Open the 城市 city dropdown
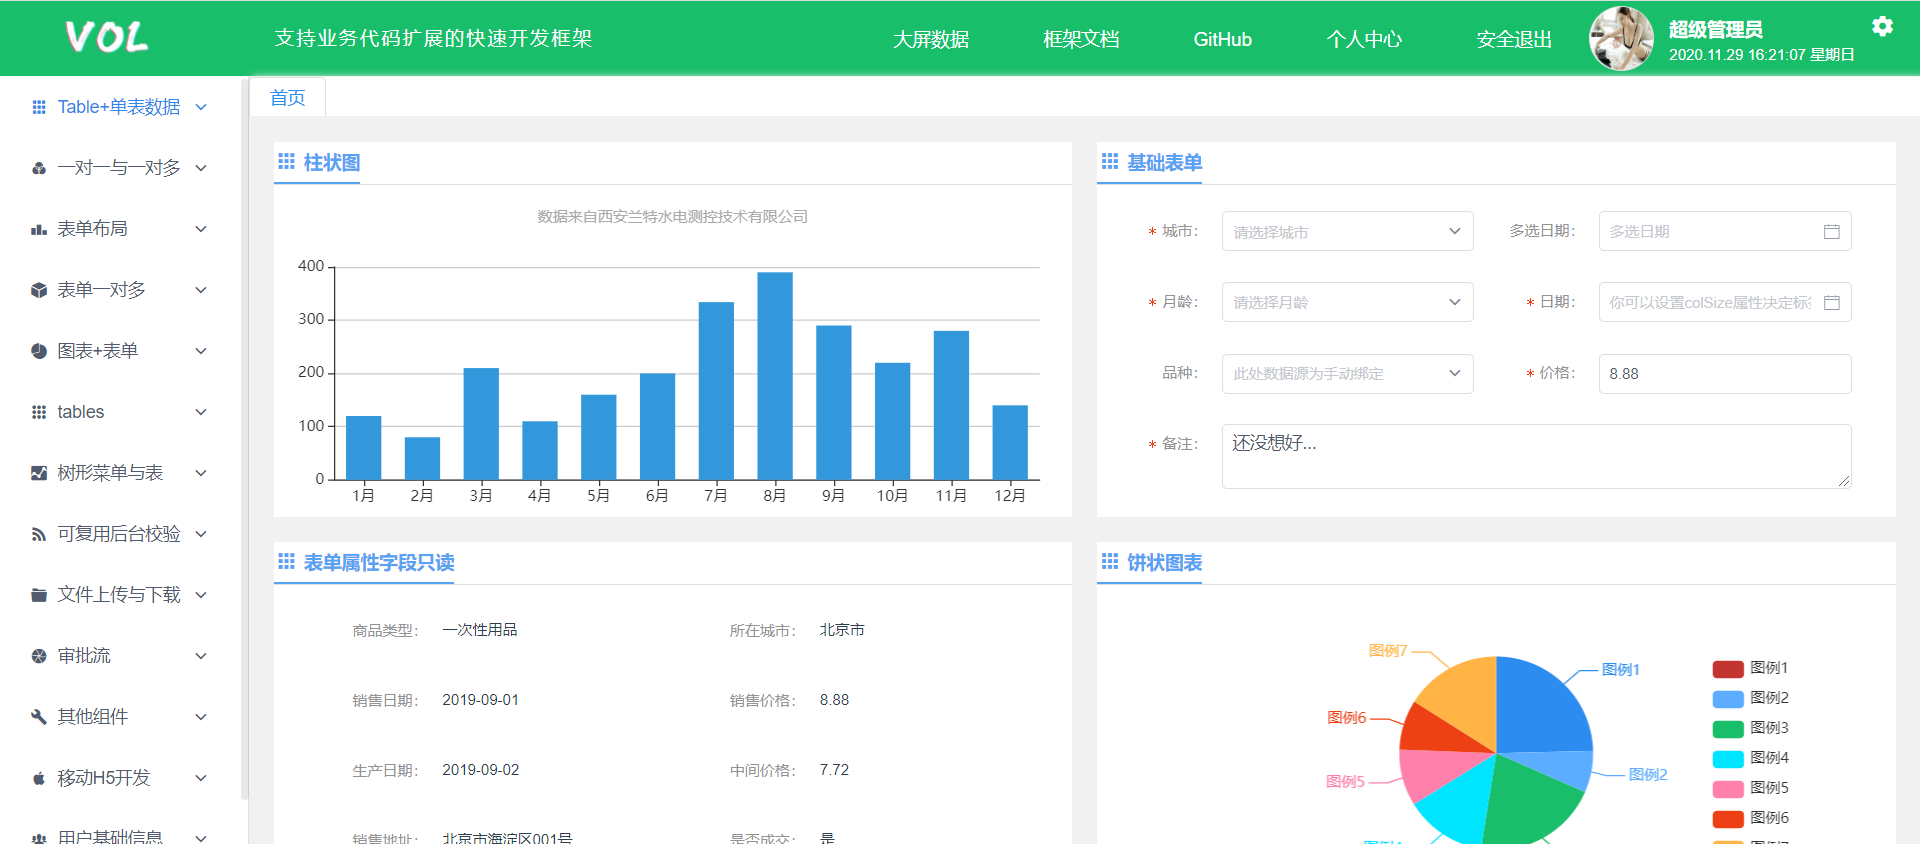Image resolution: width=1920 pixels, height=844 pixels. click(x=1346, y=232)
